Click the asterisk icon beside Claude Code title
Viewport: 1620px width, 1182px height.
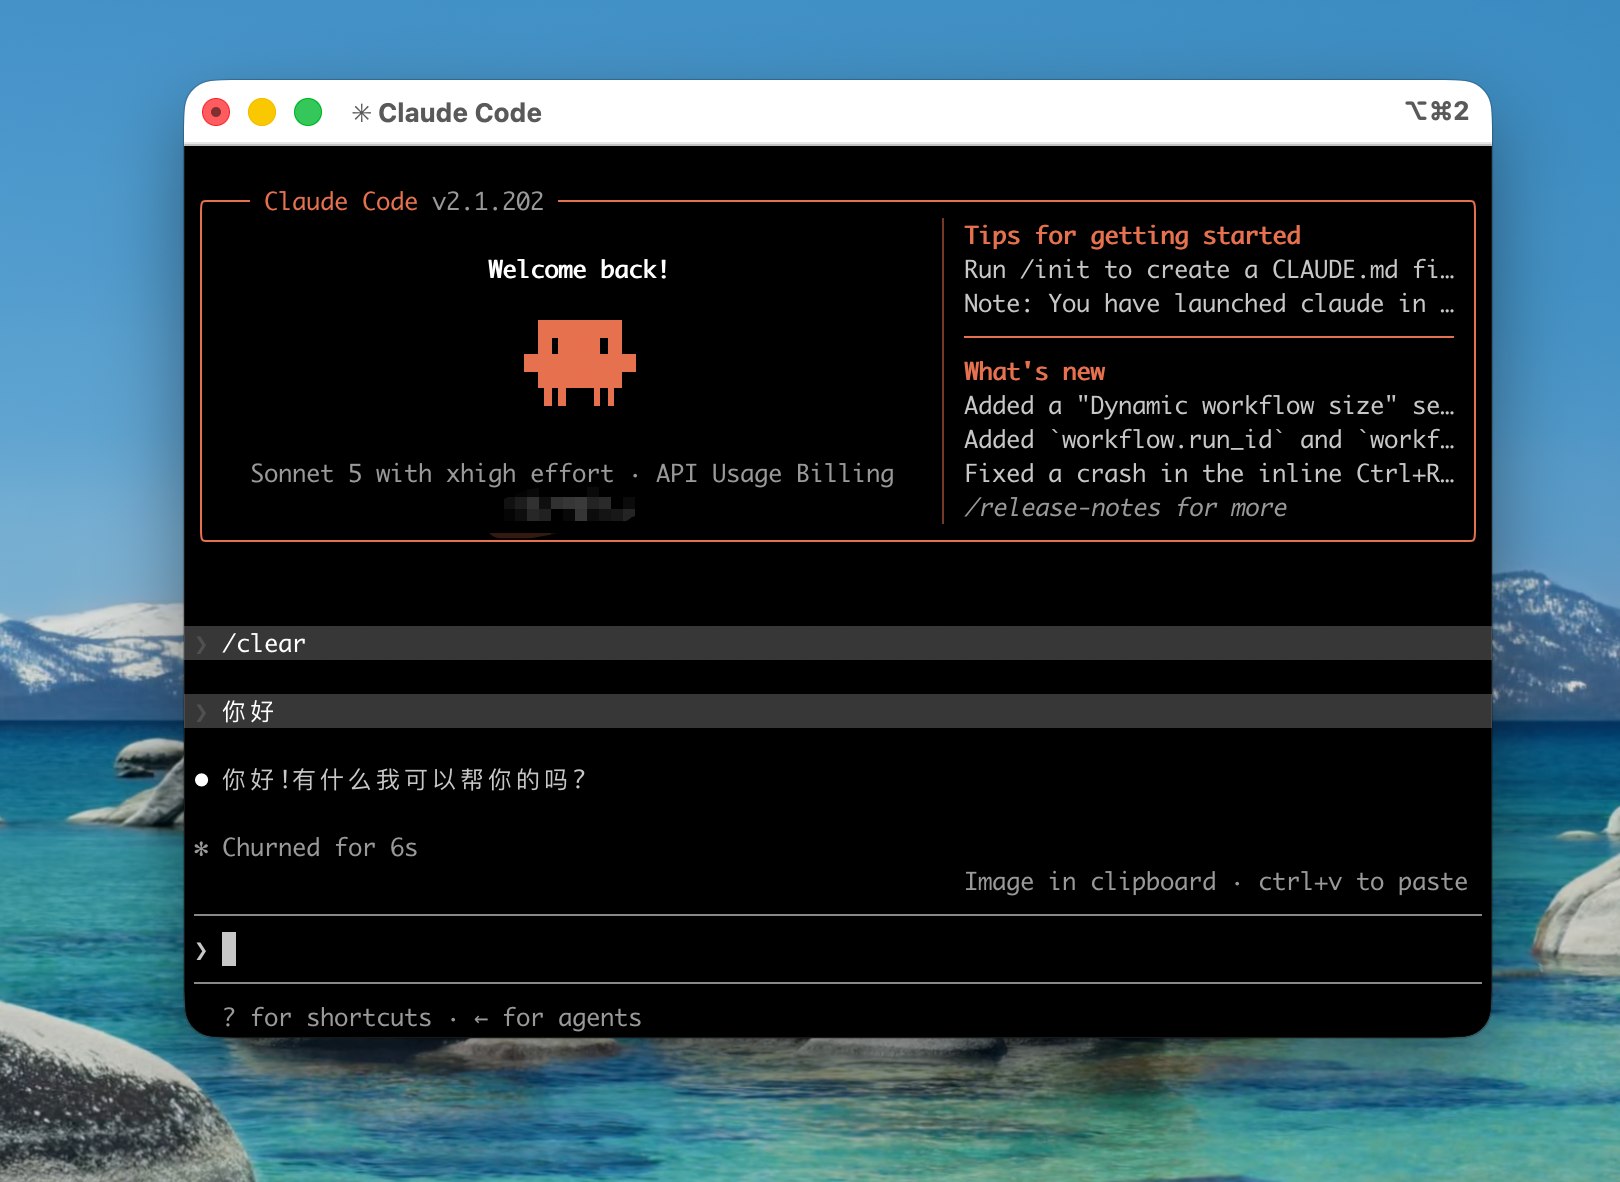click(361, 113)
